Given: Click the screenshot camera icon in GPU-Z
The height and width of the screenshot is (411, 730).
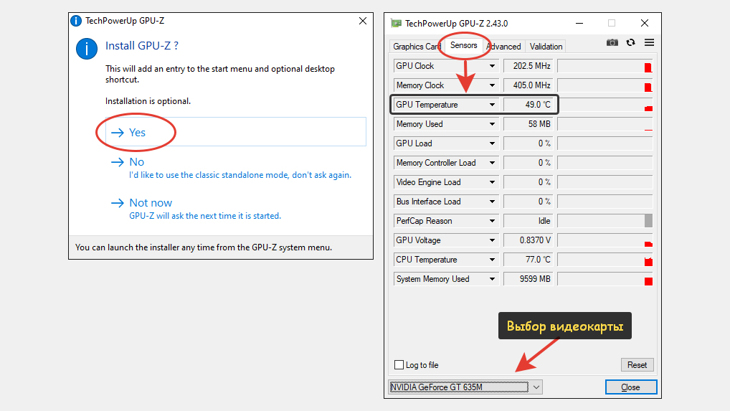Looking at the screenshot, I should (x=612, y=42).
